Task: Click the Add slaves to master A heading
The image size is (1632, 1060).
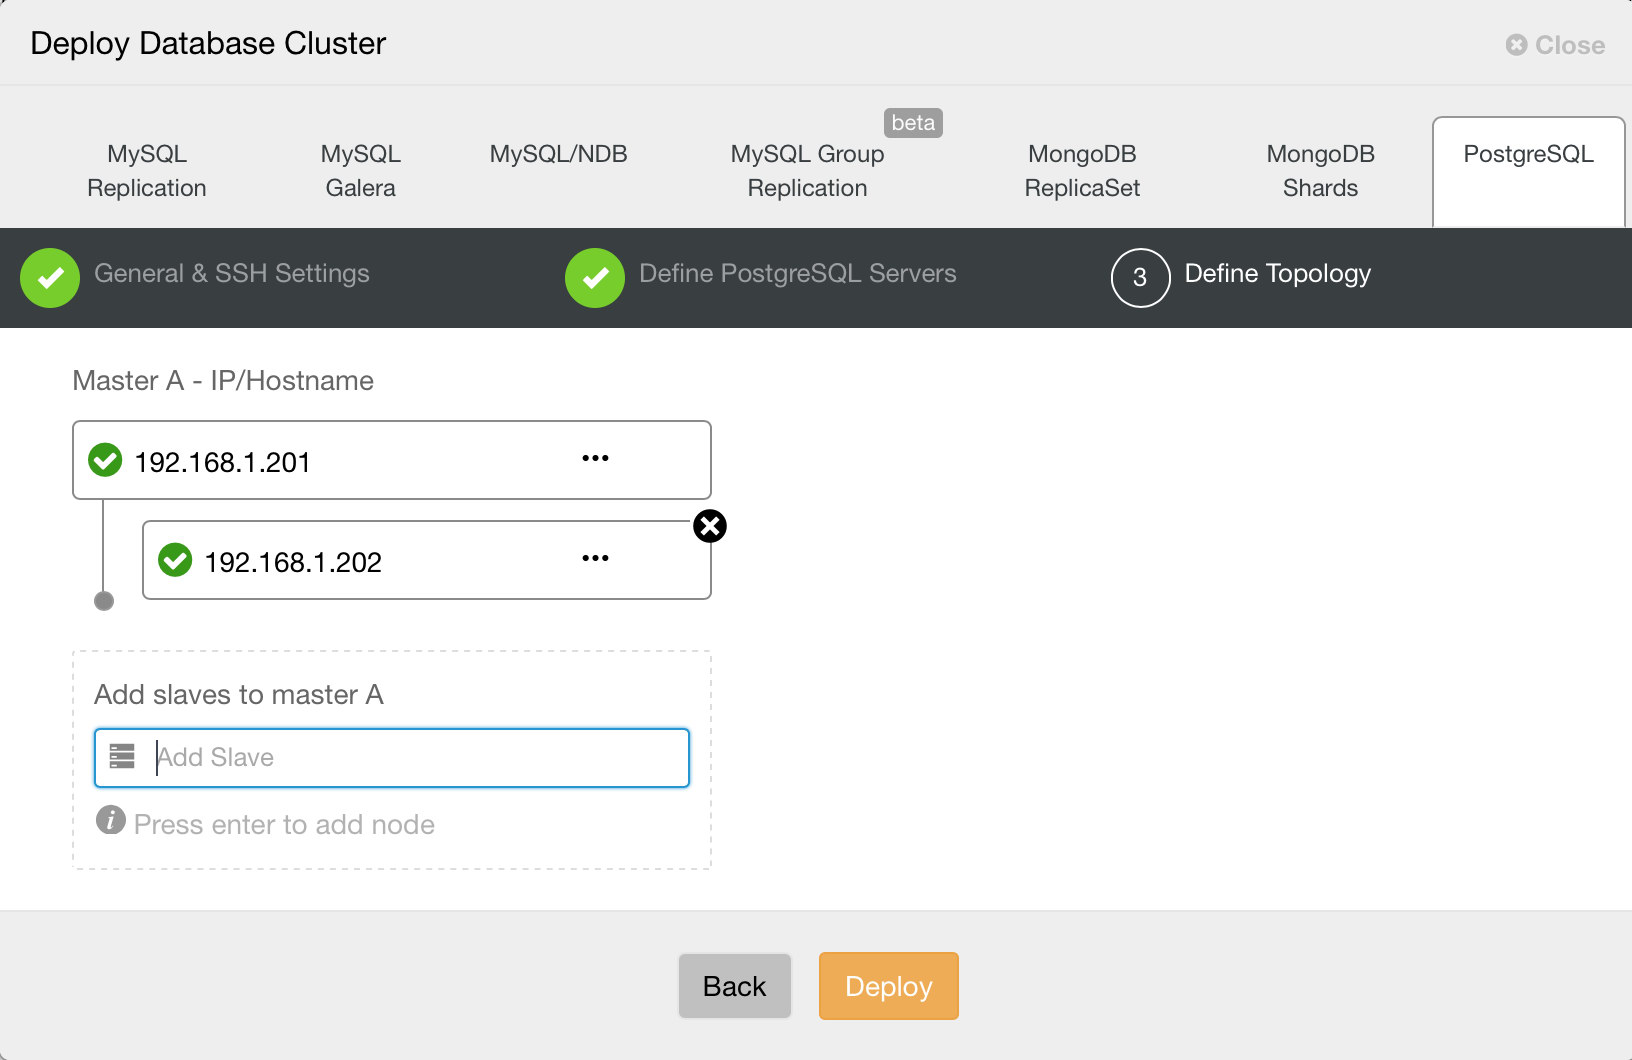Action: point(239,695)
